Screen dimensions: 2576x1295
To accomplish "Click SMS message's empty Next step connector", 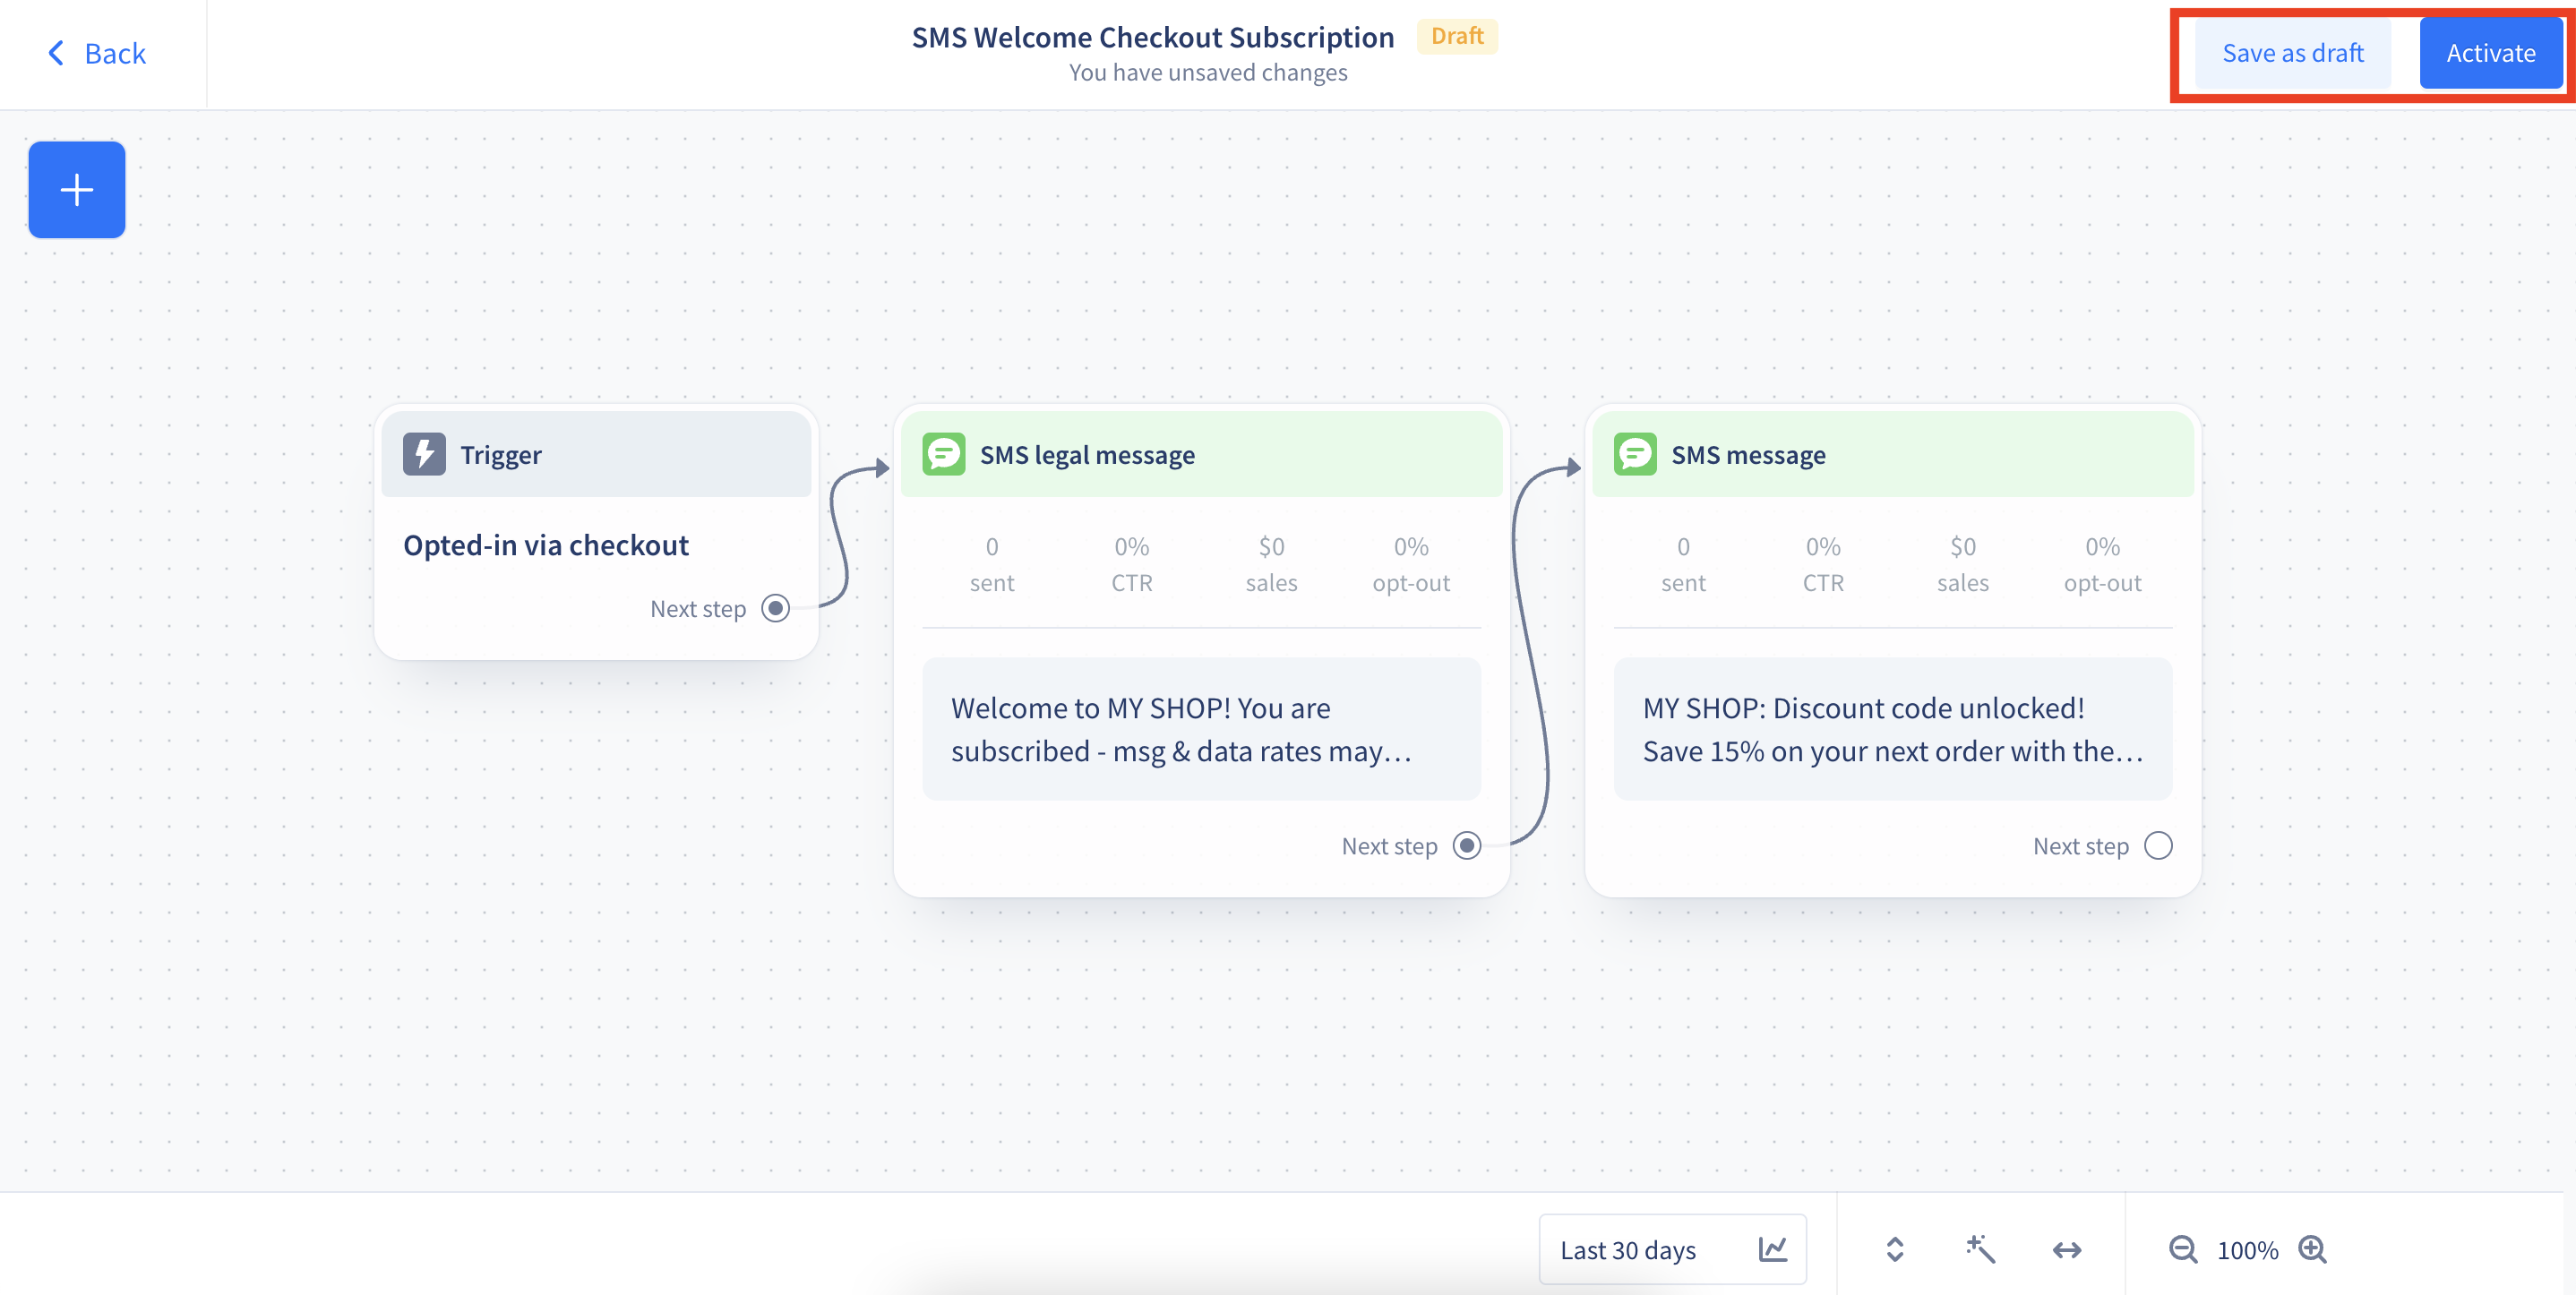I will coord(2159,845).
